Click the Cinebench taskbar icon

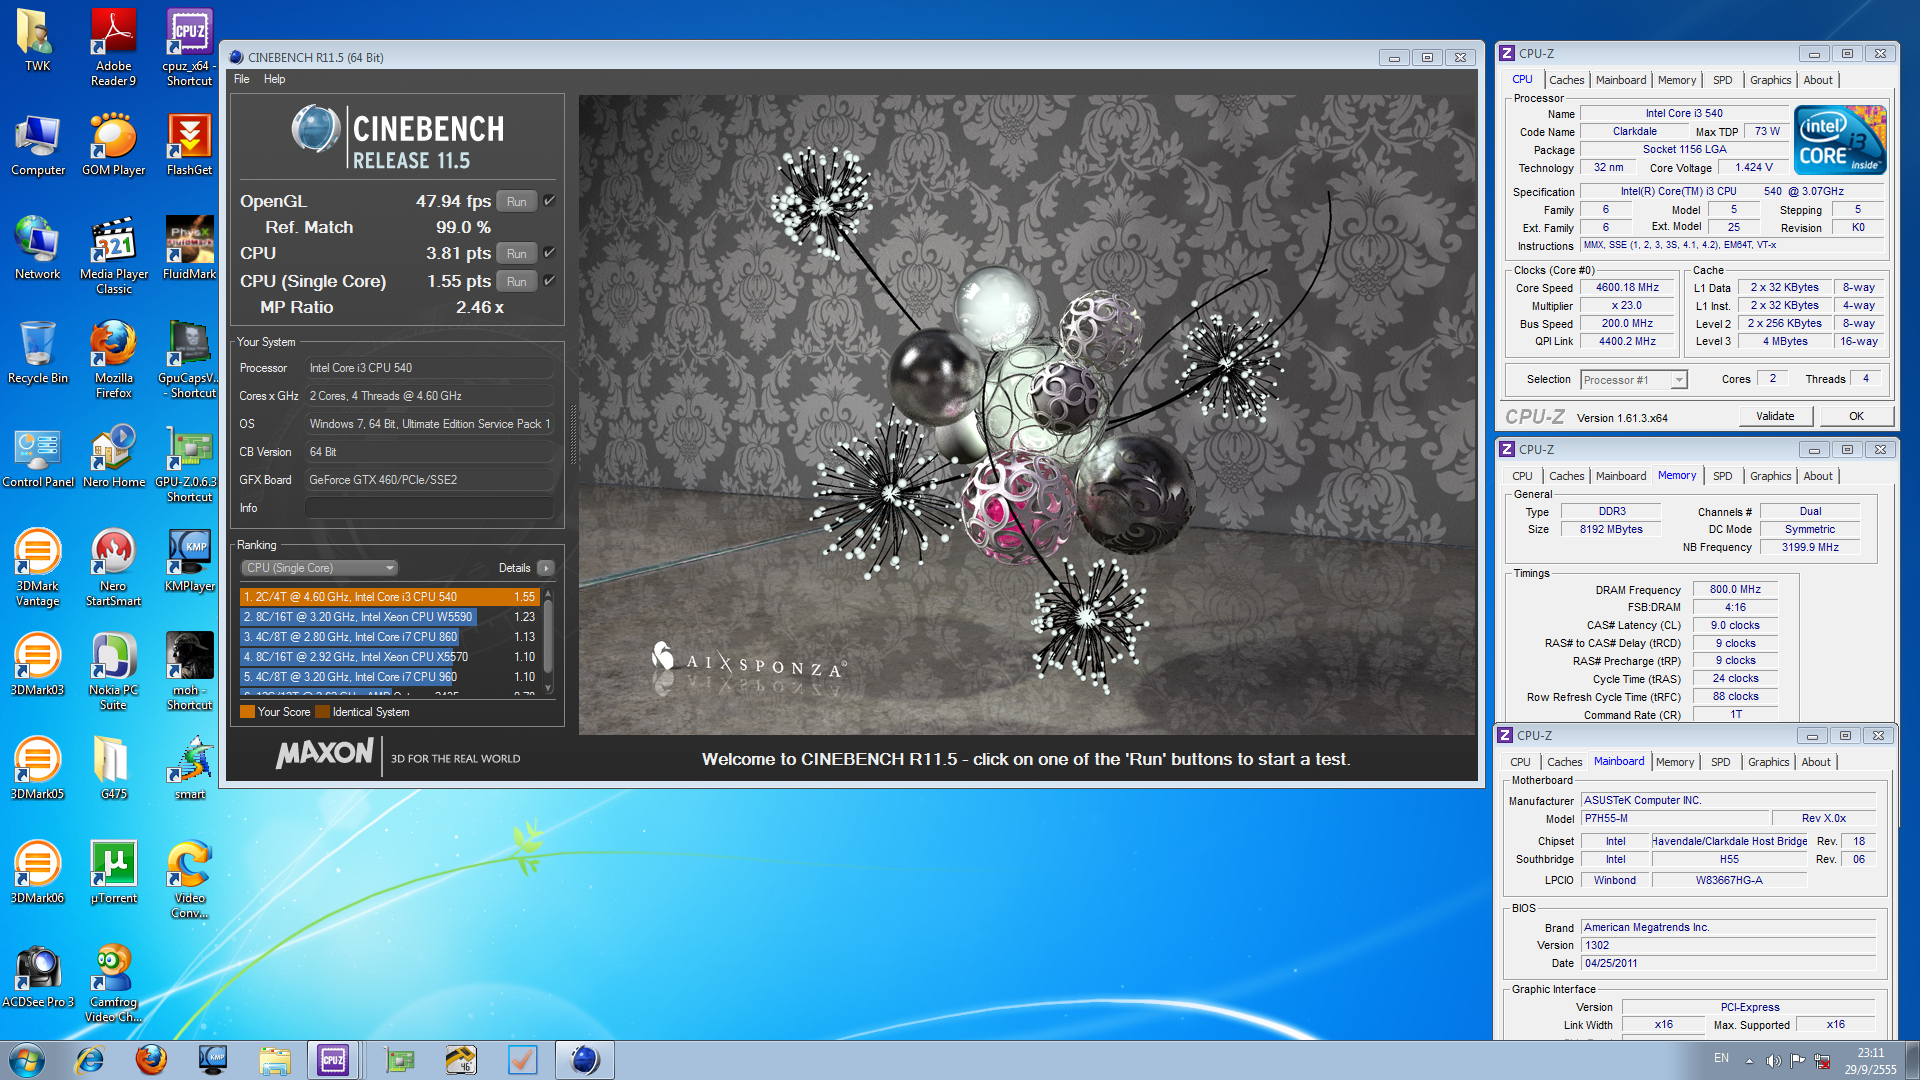pyautogui.click(x=585, y=1059)
